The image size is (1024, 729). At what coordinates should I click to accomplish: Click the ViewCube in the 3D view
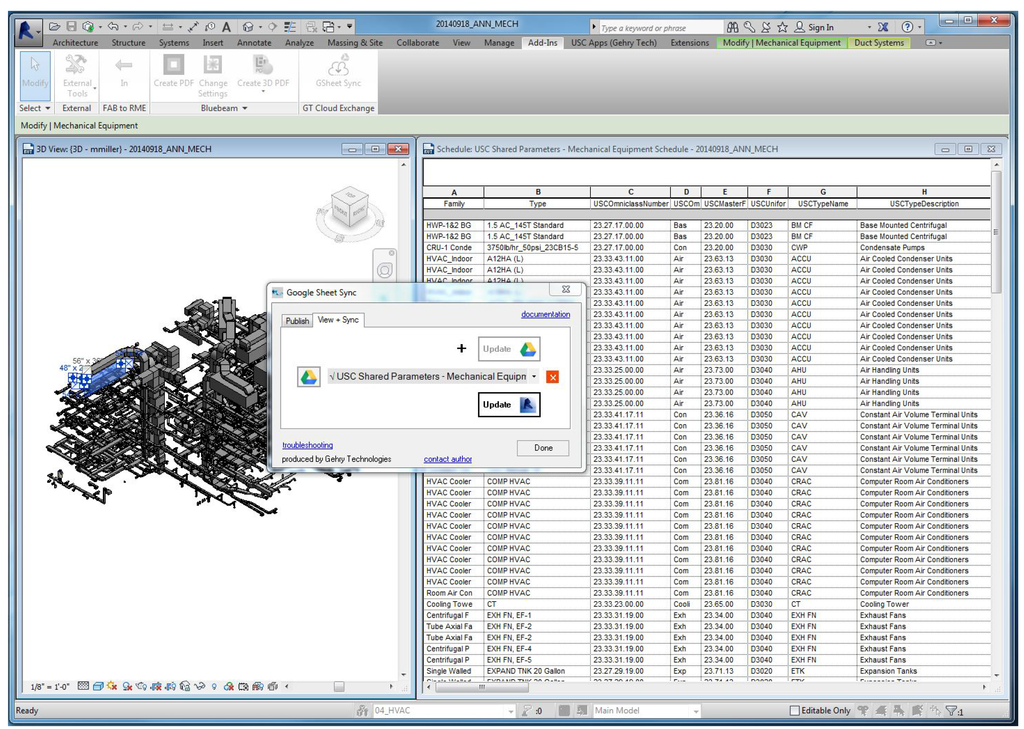(350, 208)
